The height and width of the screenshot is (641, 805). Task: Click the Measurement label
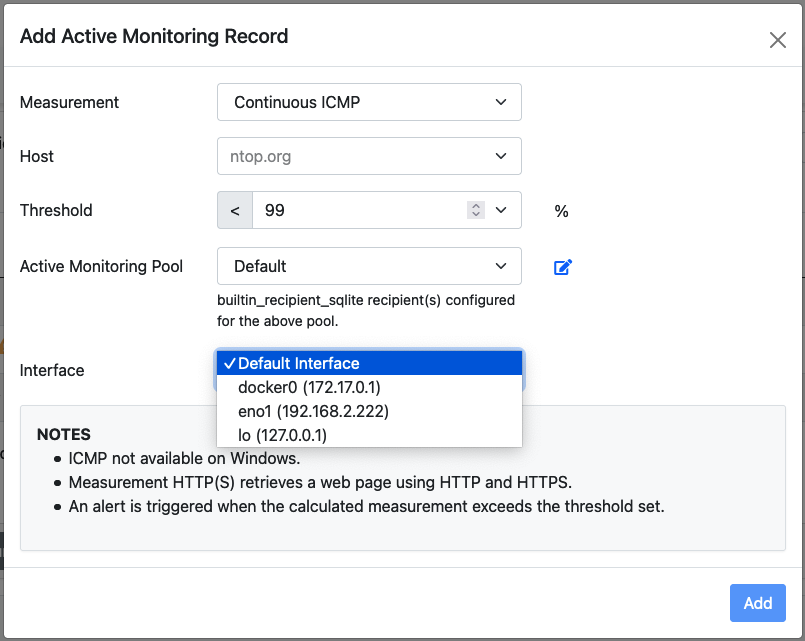pyautogui.click(x=69, y=102)
